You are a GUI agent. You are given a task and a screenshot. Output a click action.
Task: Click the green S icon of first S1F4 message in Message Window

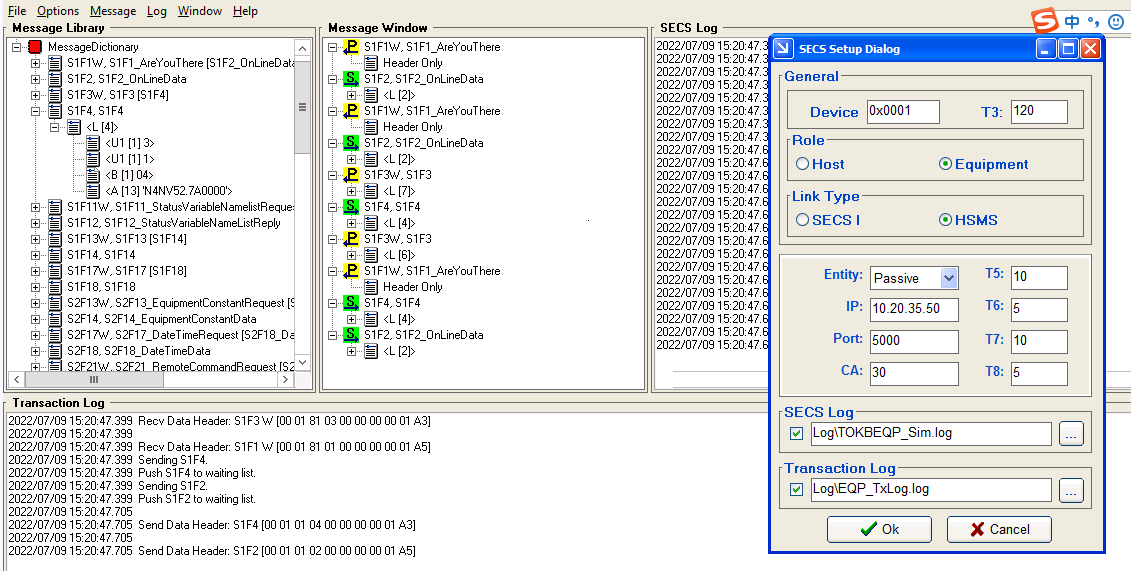pos(351,207)
